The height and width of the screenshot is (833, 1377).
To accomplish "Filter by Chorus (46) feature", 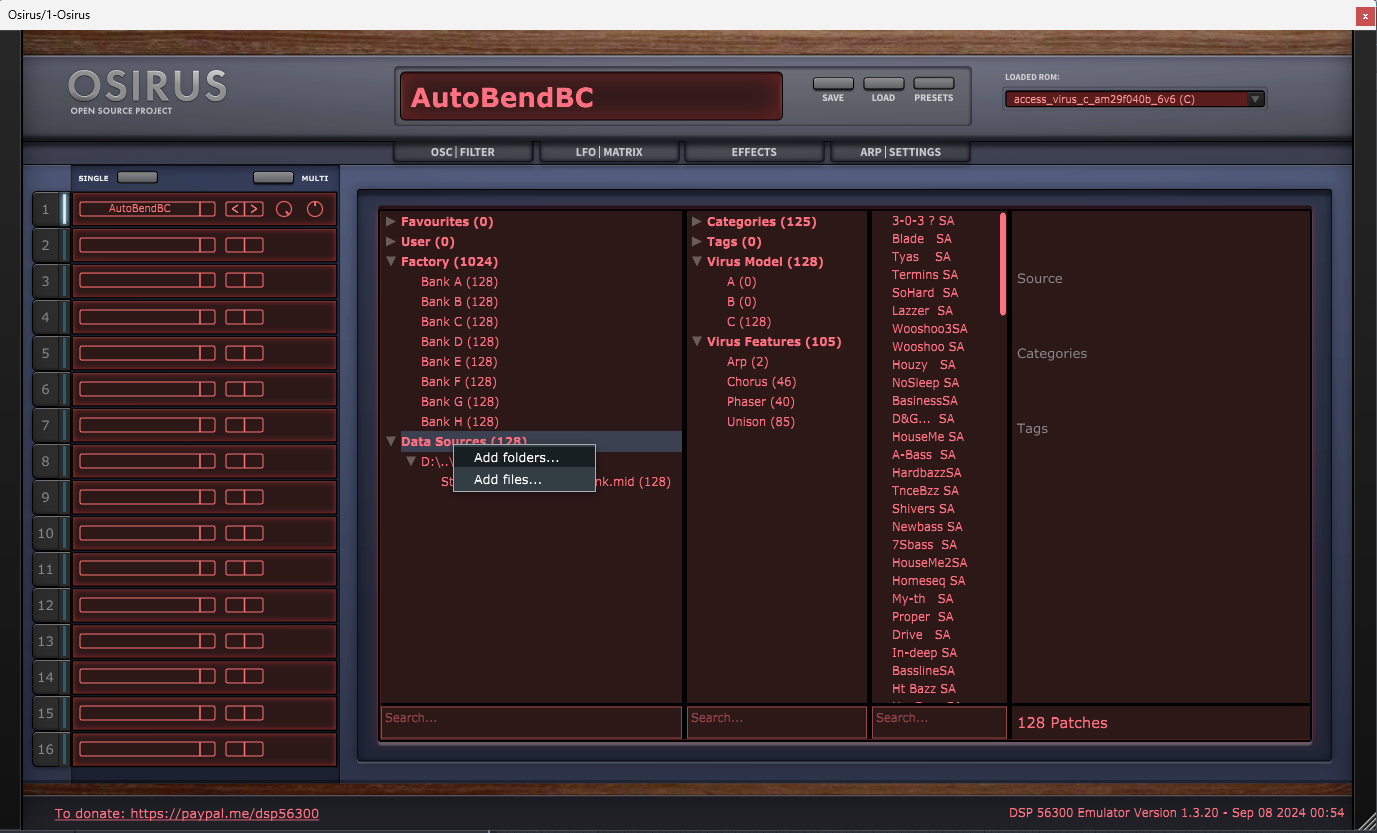I will coord(761,382).
